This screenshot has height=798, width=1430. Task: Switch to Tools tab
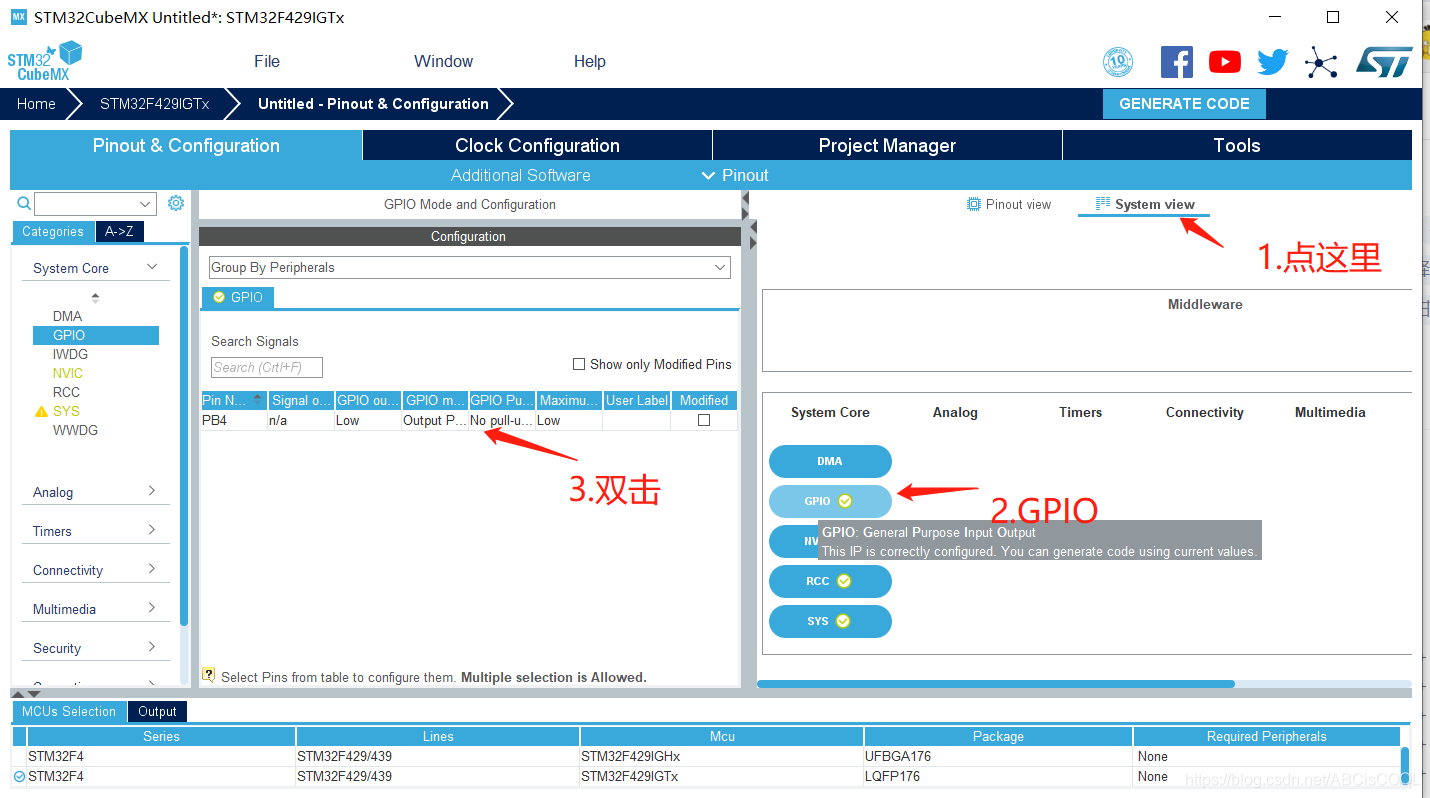[1237, 145]
